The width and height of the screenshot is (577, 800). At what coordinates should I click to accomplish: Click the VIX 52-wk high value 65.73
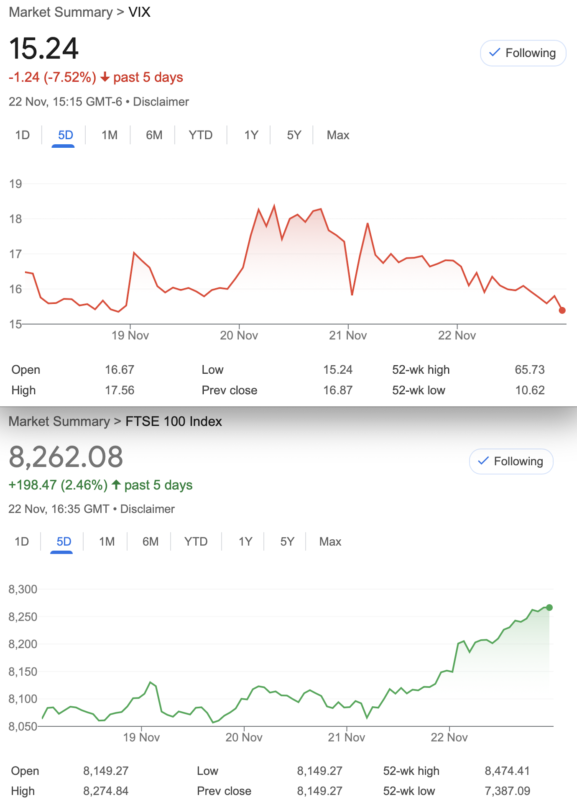pyautogui.click(x=530, y=370)
